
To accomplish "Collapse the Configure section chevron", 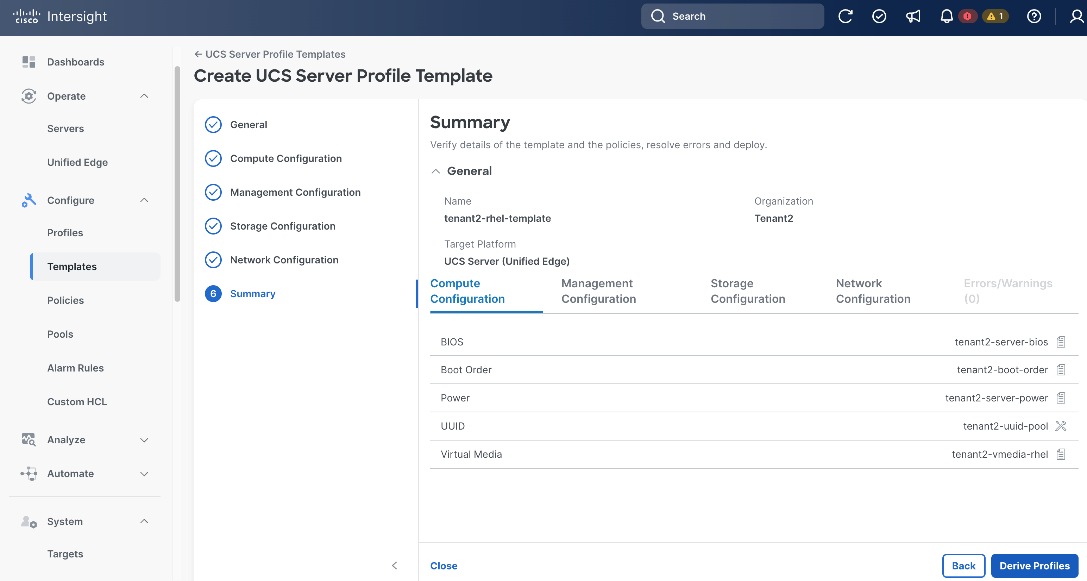I will click(x=144, y=200).
